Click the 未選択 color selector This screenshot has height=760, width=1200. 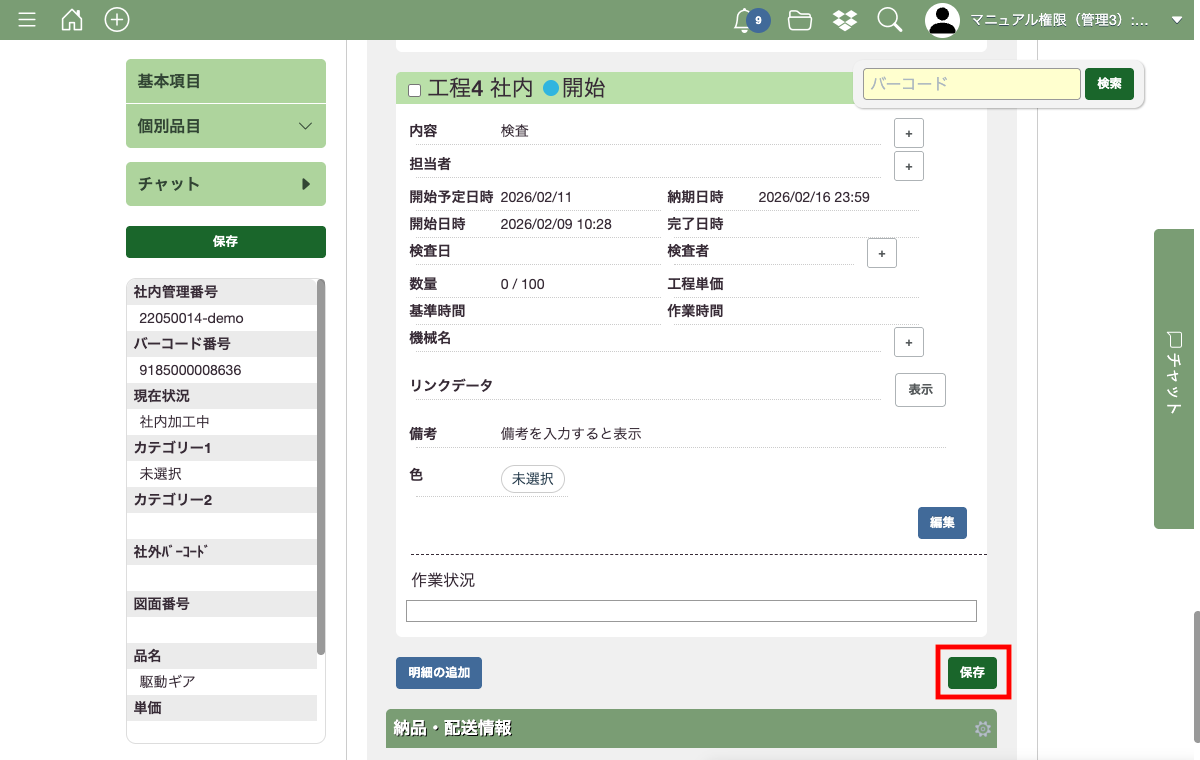(x=533, y=479)
